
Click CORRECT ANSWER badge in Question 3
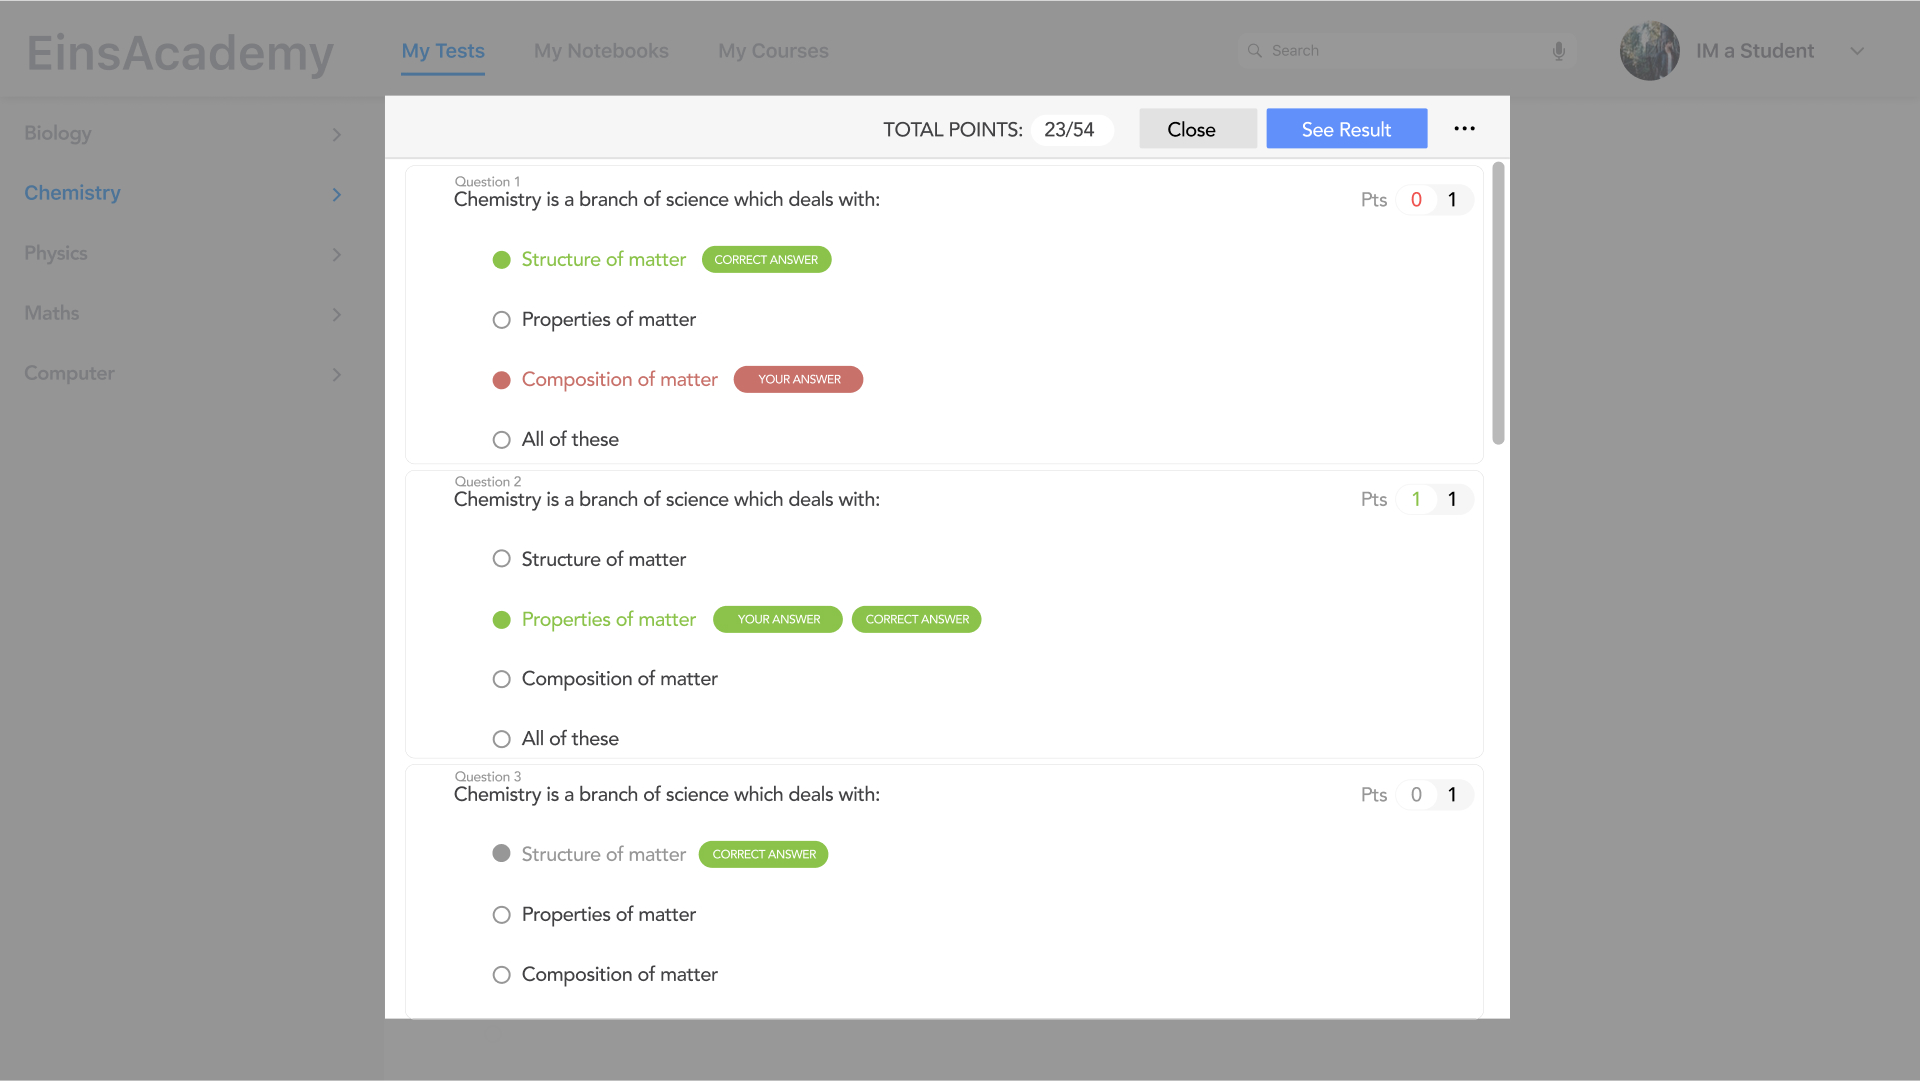pyautogui.click(x=763, y=855)
